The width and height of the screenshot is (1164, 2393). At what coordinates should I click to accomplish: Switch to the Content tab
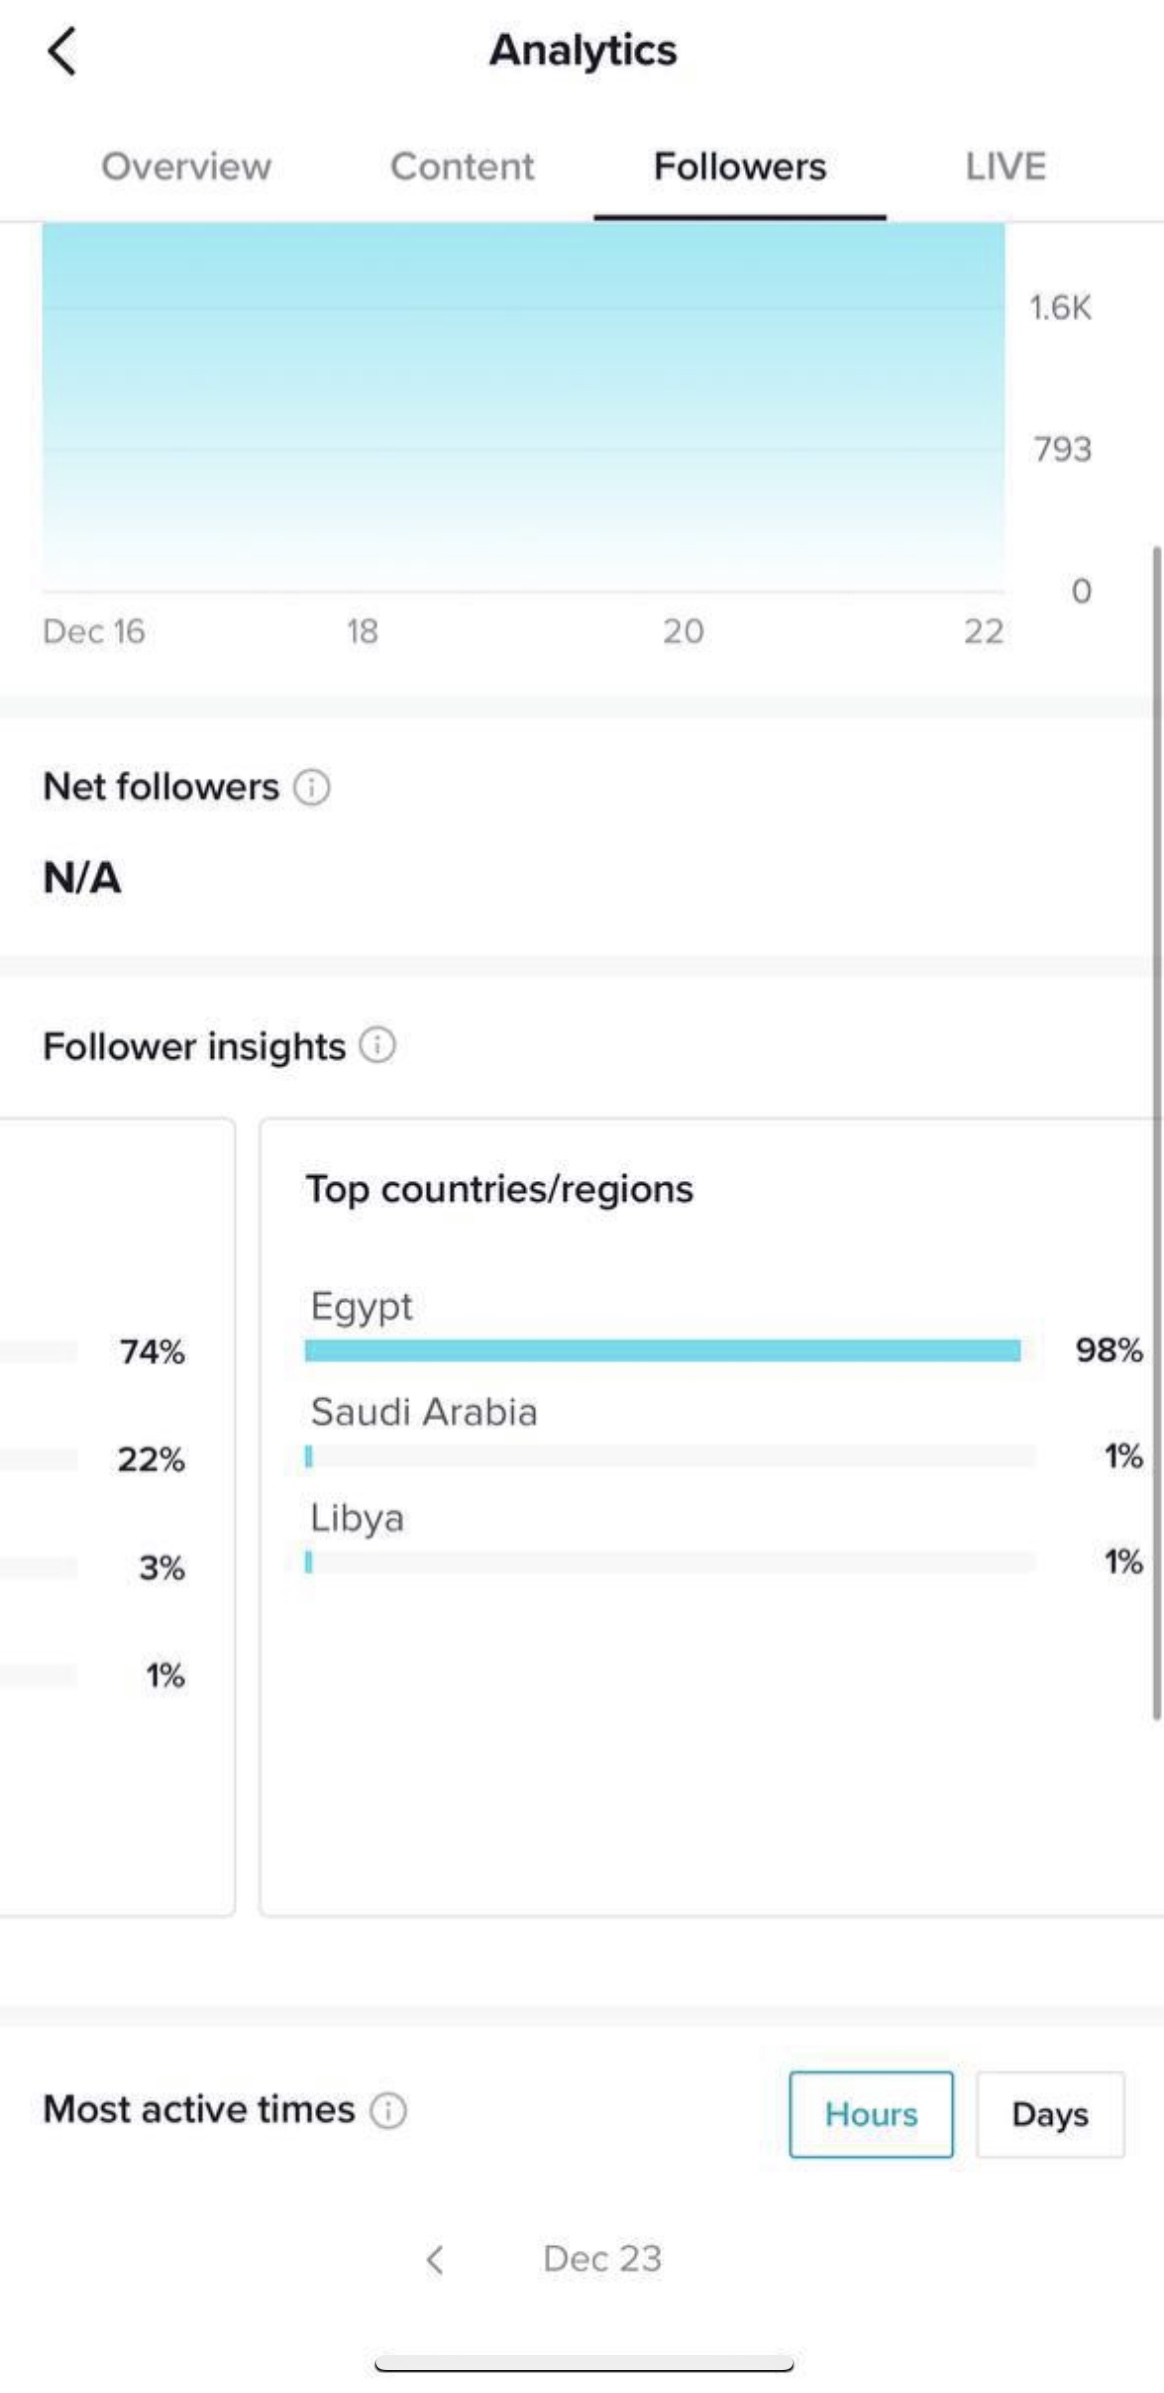pos(462,166)
